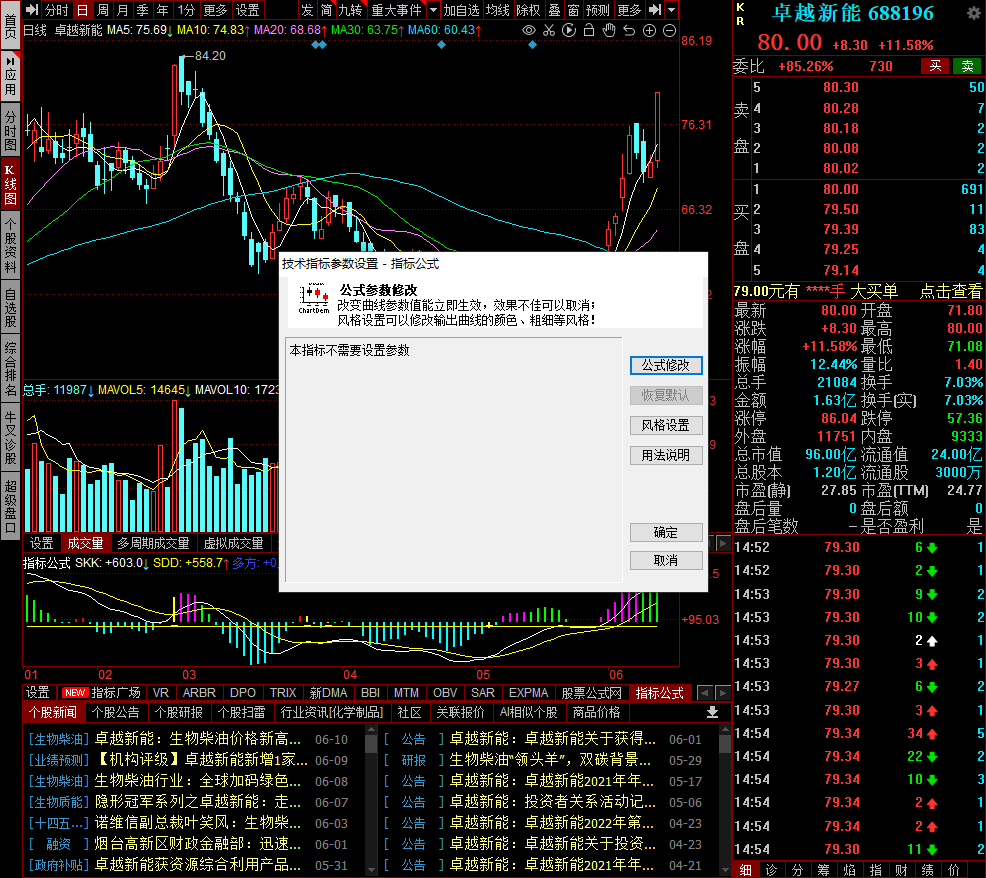The height and width of the screenshot is (878, 986).
Task: Click the green 卖 sell button
Action: [x=967, y=66]
